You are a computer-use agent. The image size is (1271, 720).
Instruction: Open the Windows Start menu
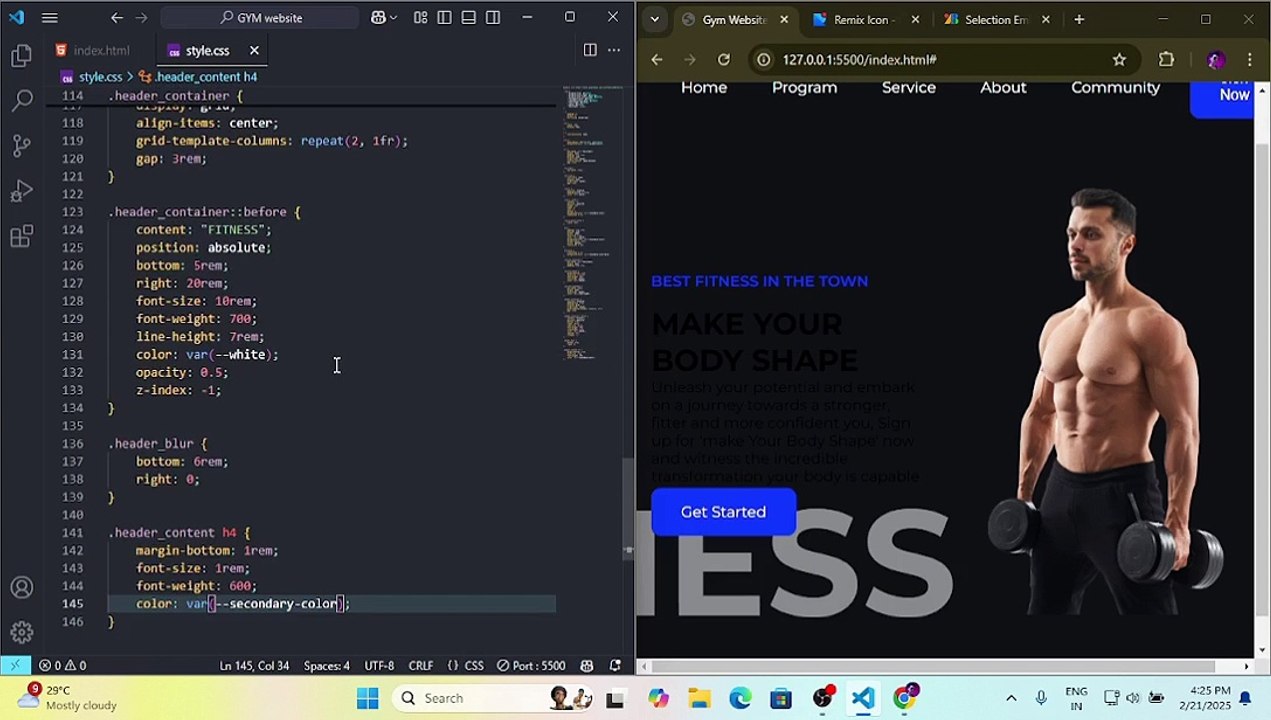pyautogui.click(x=367, y=698)
